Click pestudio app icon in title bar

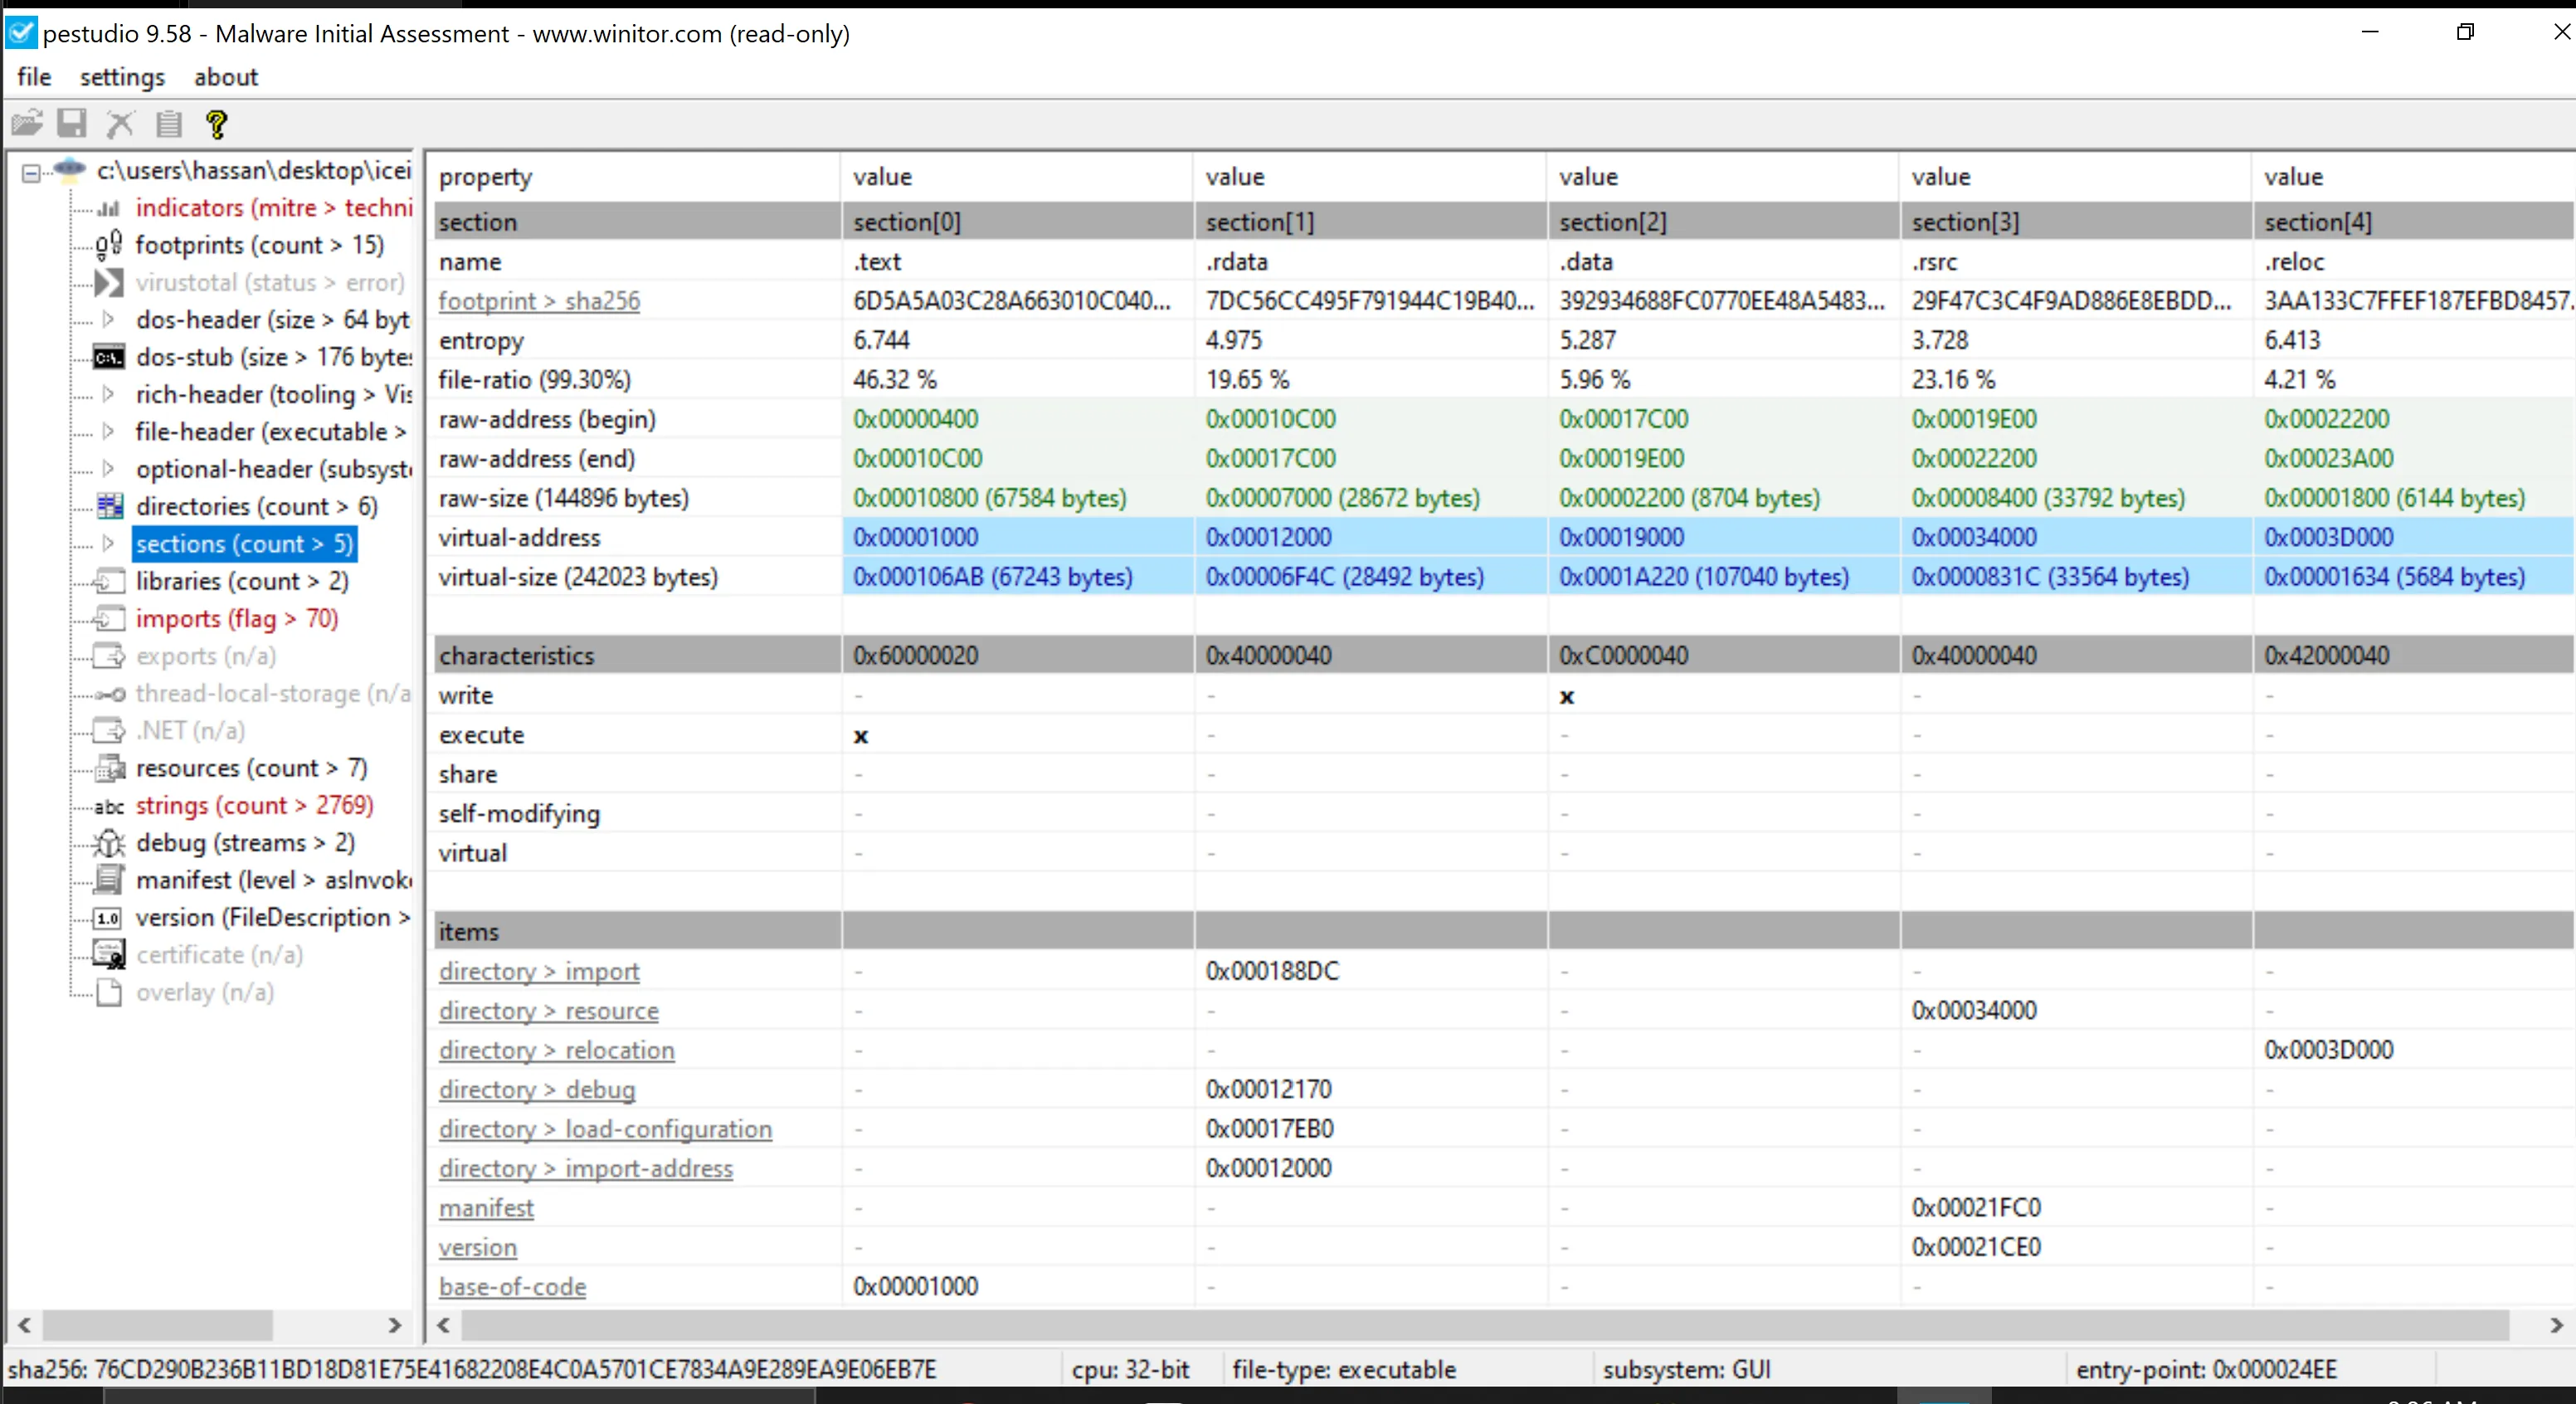click(x=21, y=33)
